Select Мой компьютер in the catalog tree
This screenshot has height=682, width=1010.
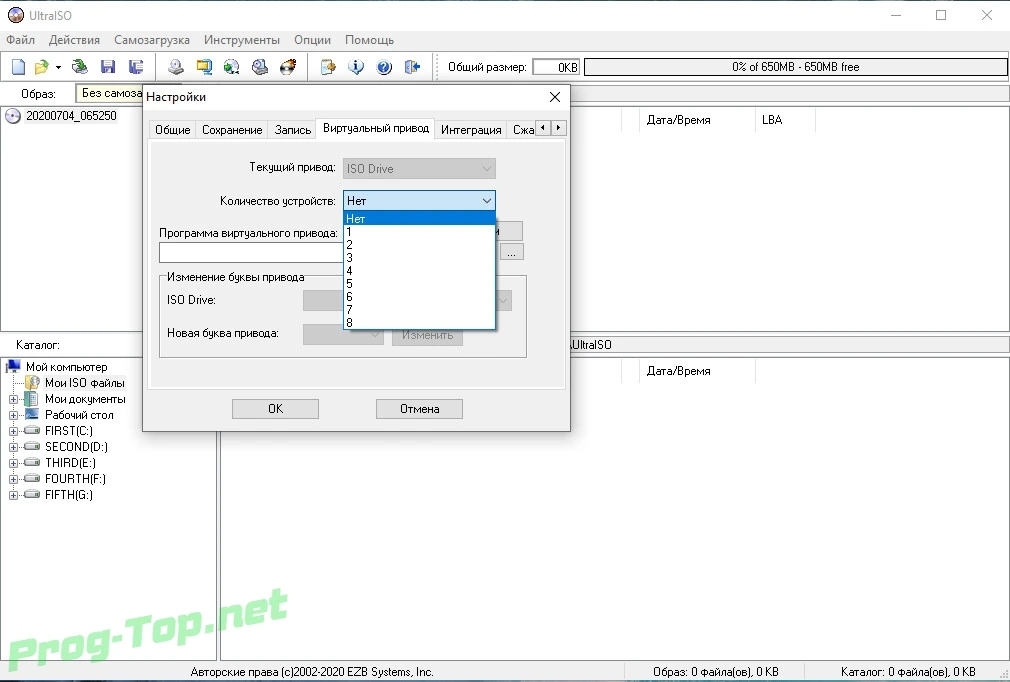66,367
